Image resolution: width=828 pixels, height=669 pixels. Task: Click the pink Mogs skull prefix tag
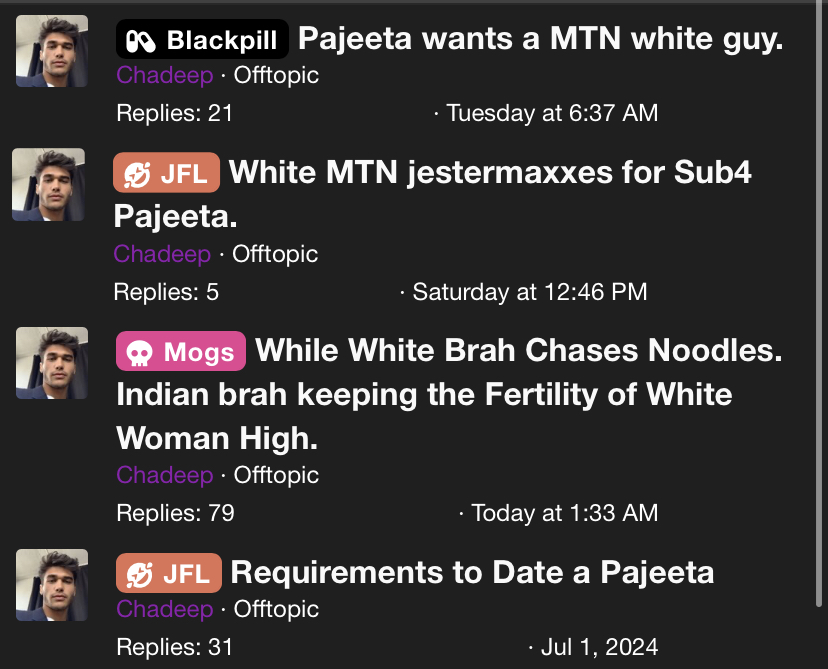pos(181,351)
